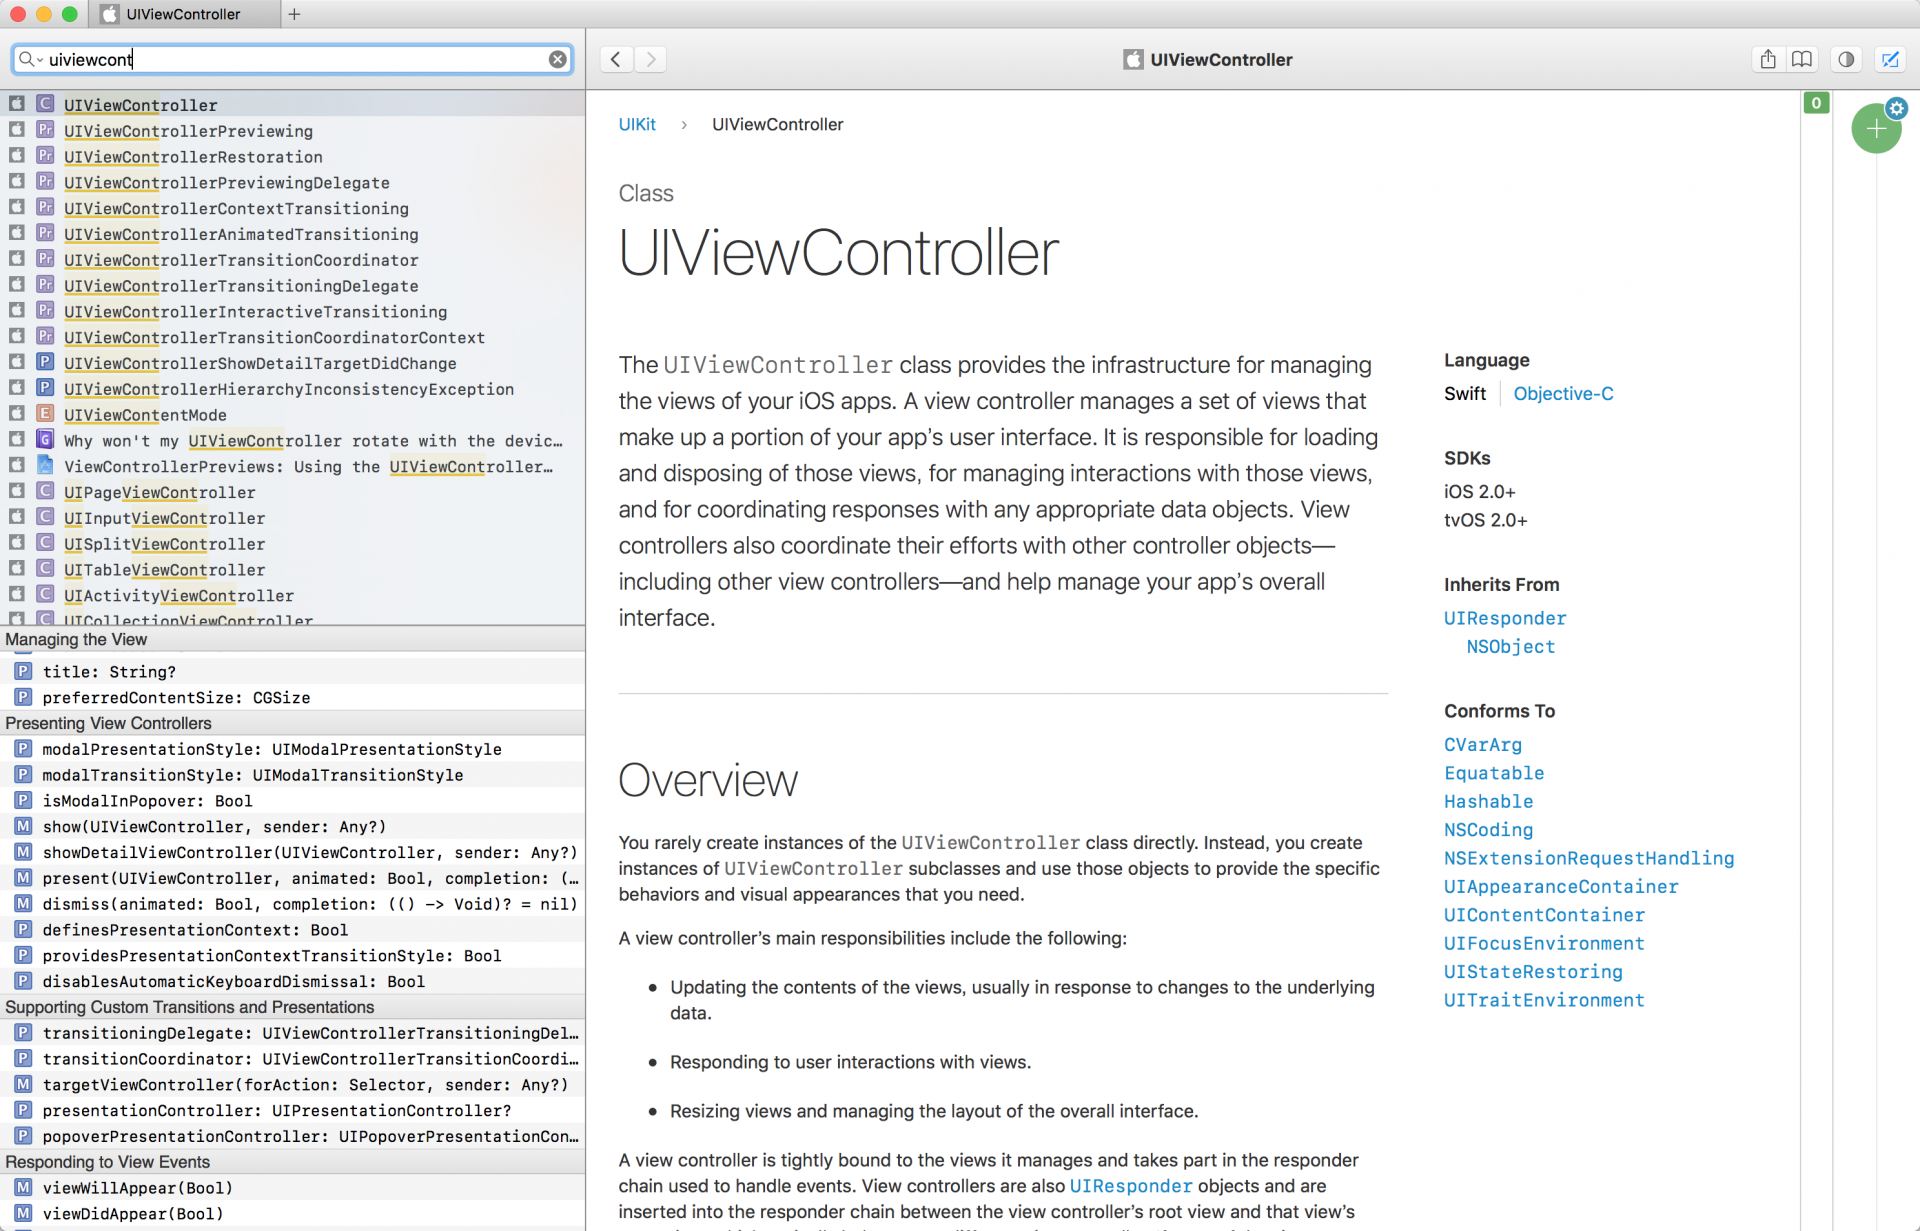Screen dimensions: 1920x1231
Task: Click the E enum icon for UIViewContentMode
Action: tap(45, 413)
